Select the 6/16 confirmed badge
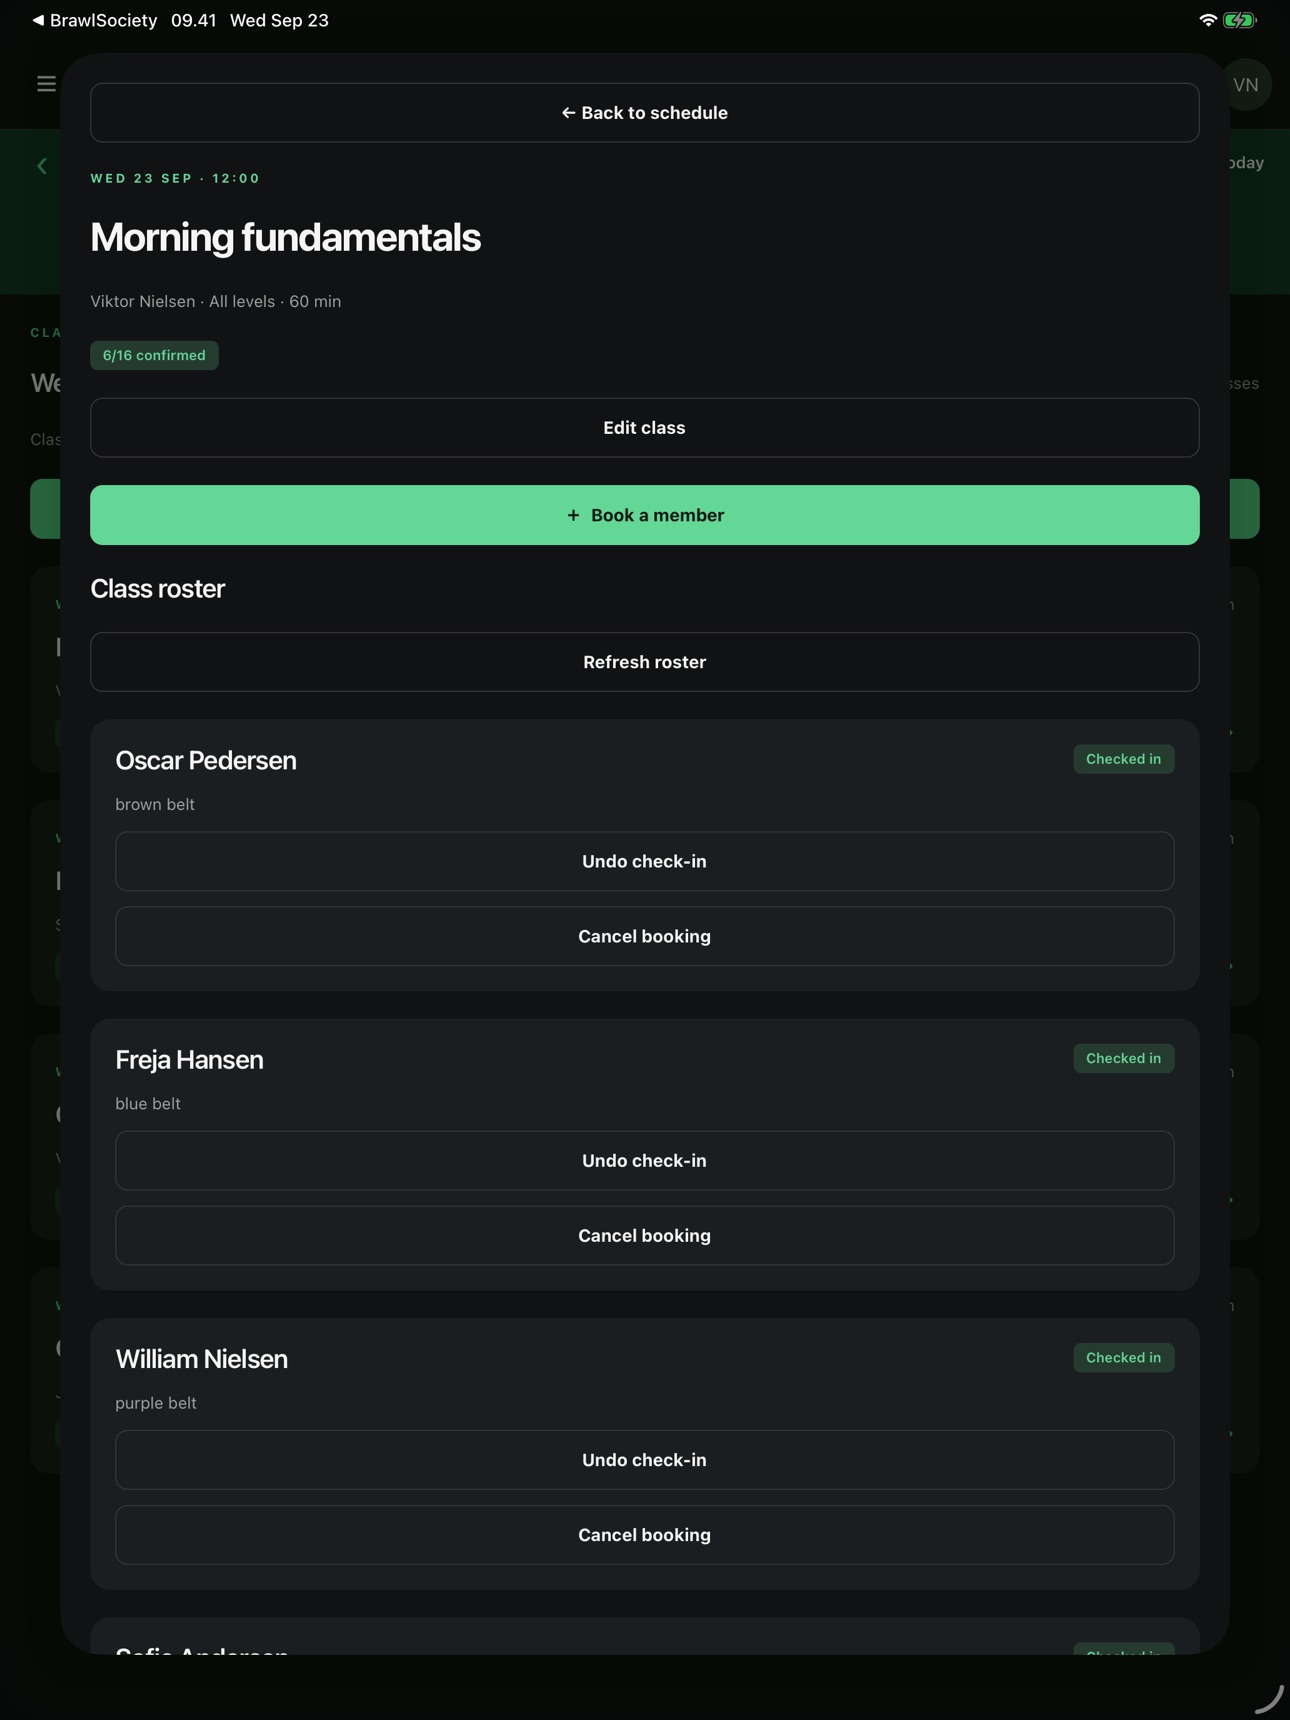 (x=154, y=355)
